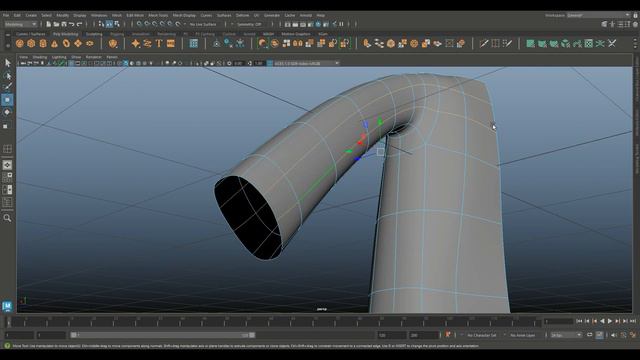
Task: Play the animation forward
Action: 610,321
